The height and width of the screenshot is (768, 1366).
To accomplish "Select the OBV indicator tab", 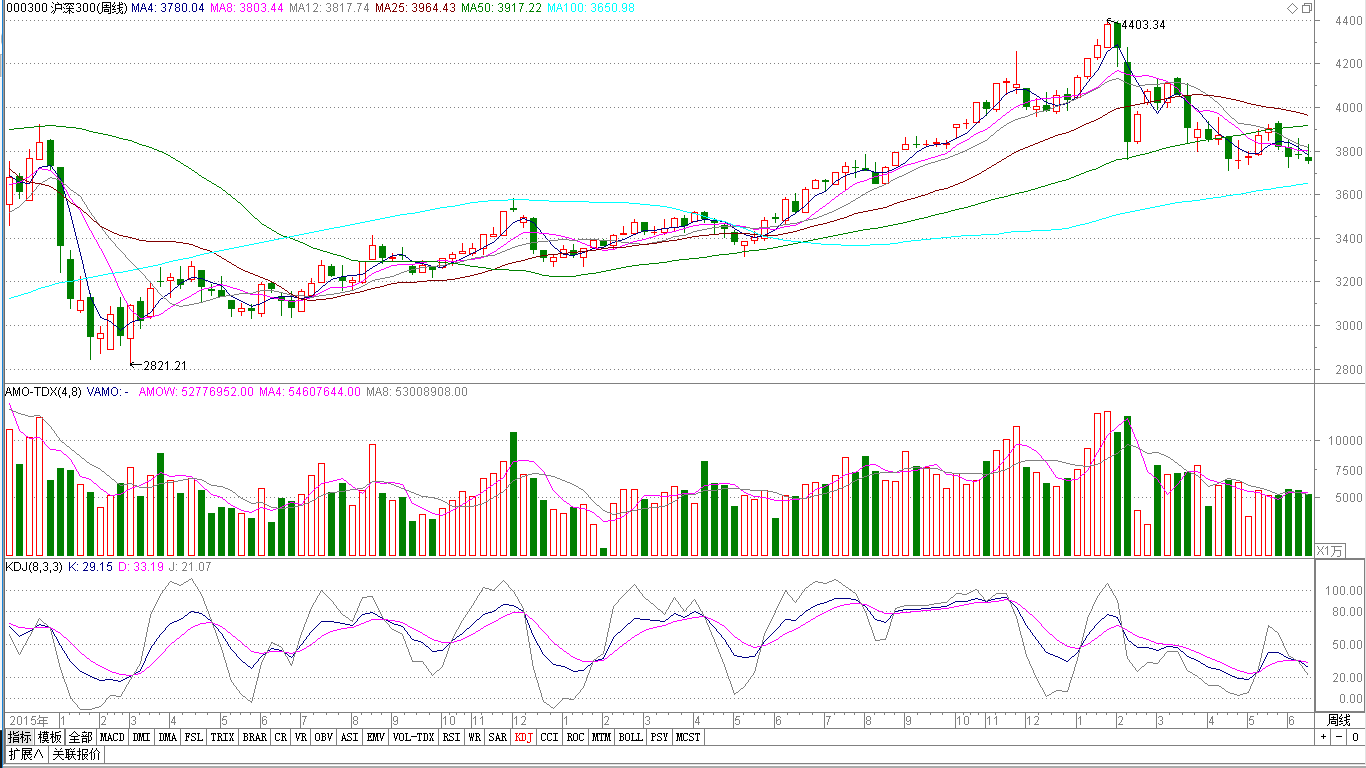I will point(324,737).
